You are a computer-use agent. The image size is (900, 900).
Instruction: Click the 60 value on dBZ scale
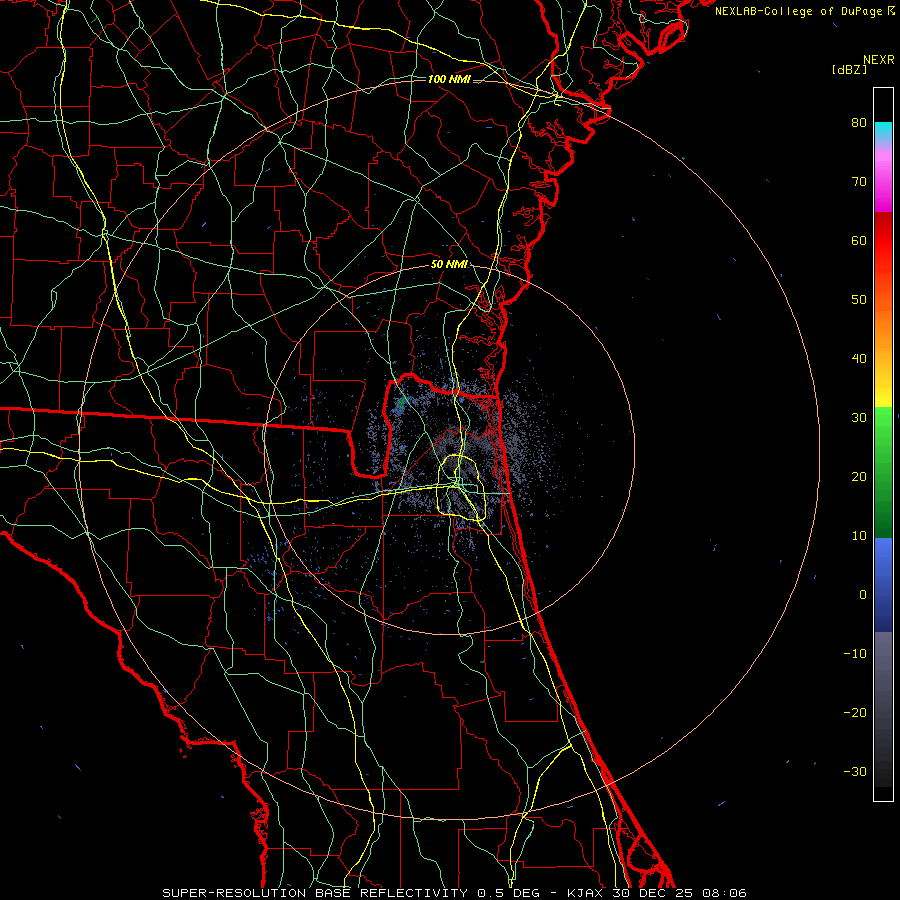tap(859, 241)
